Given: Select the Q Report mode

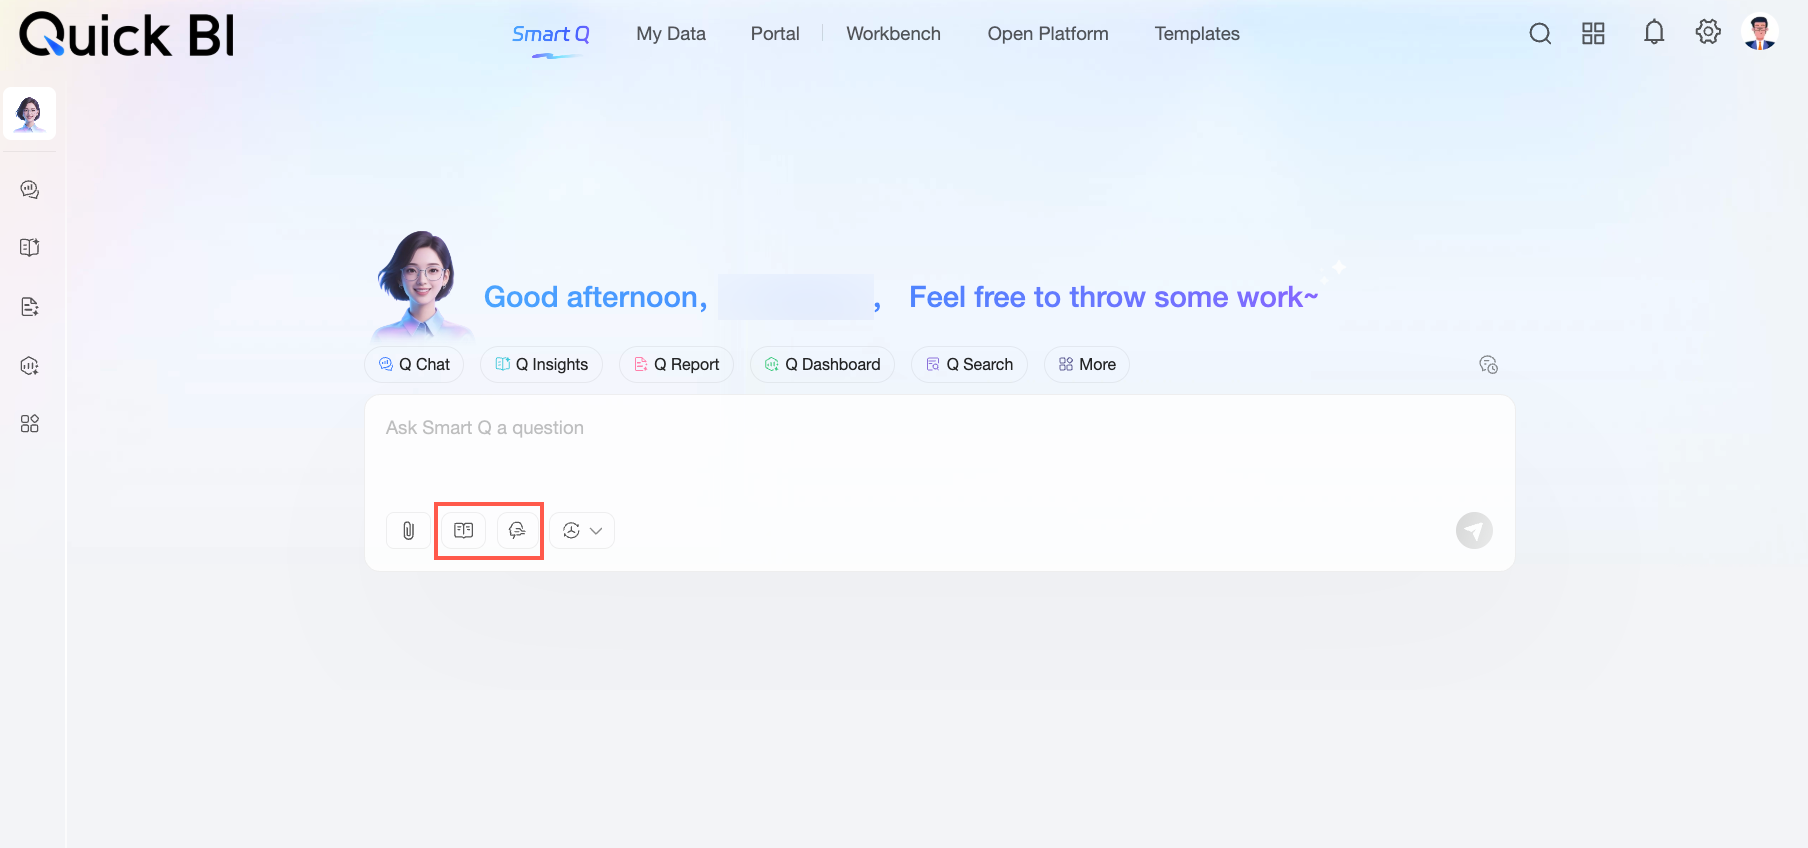Looking at the screenshot, I should pos(676,364).
